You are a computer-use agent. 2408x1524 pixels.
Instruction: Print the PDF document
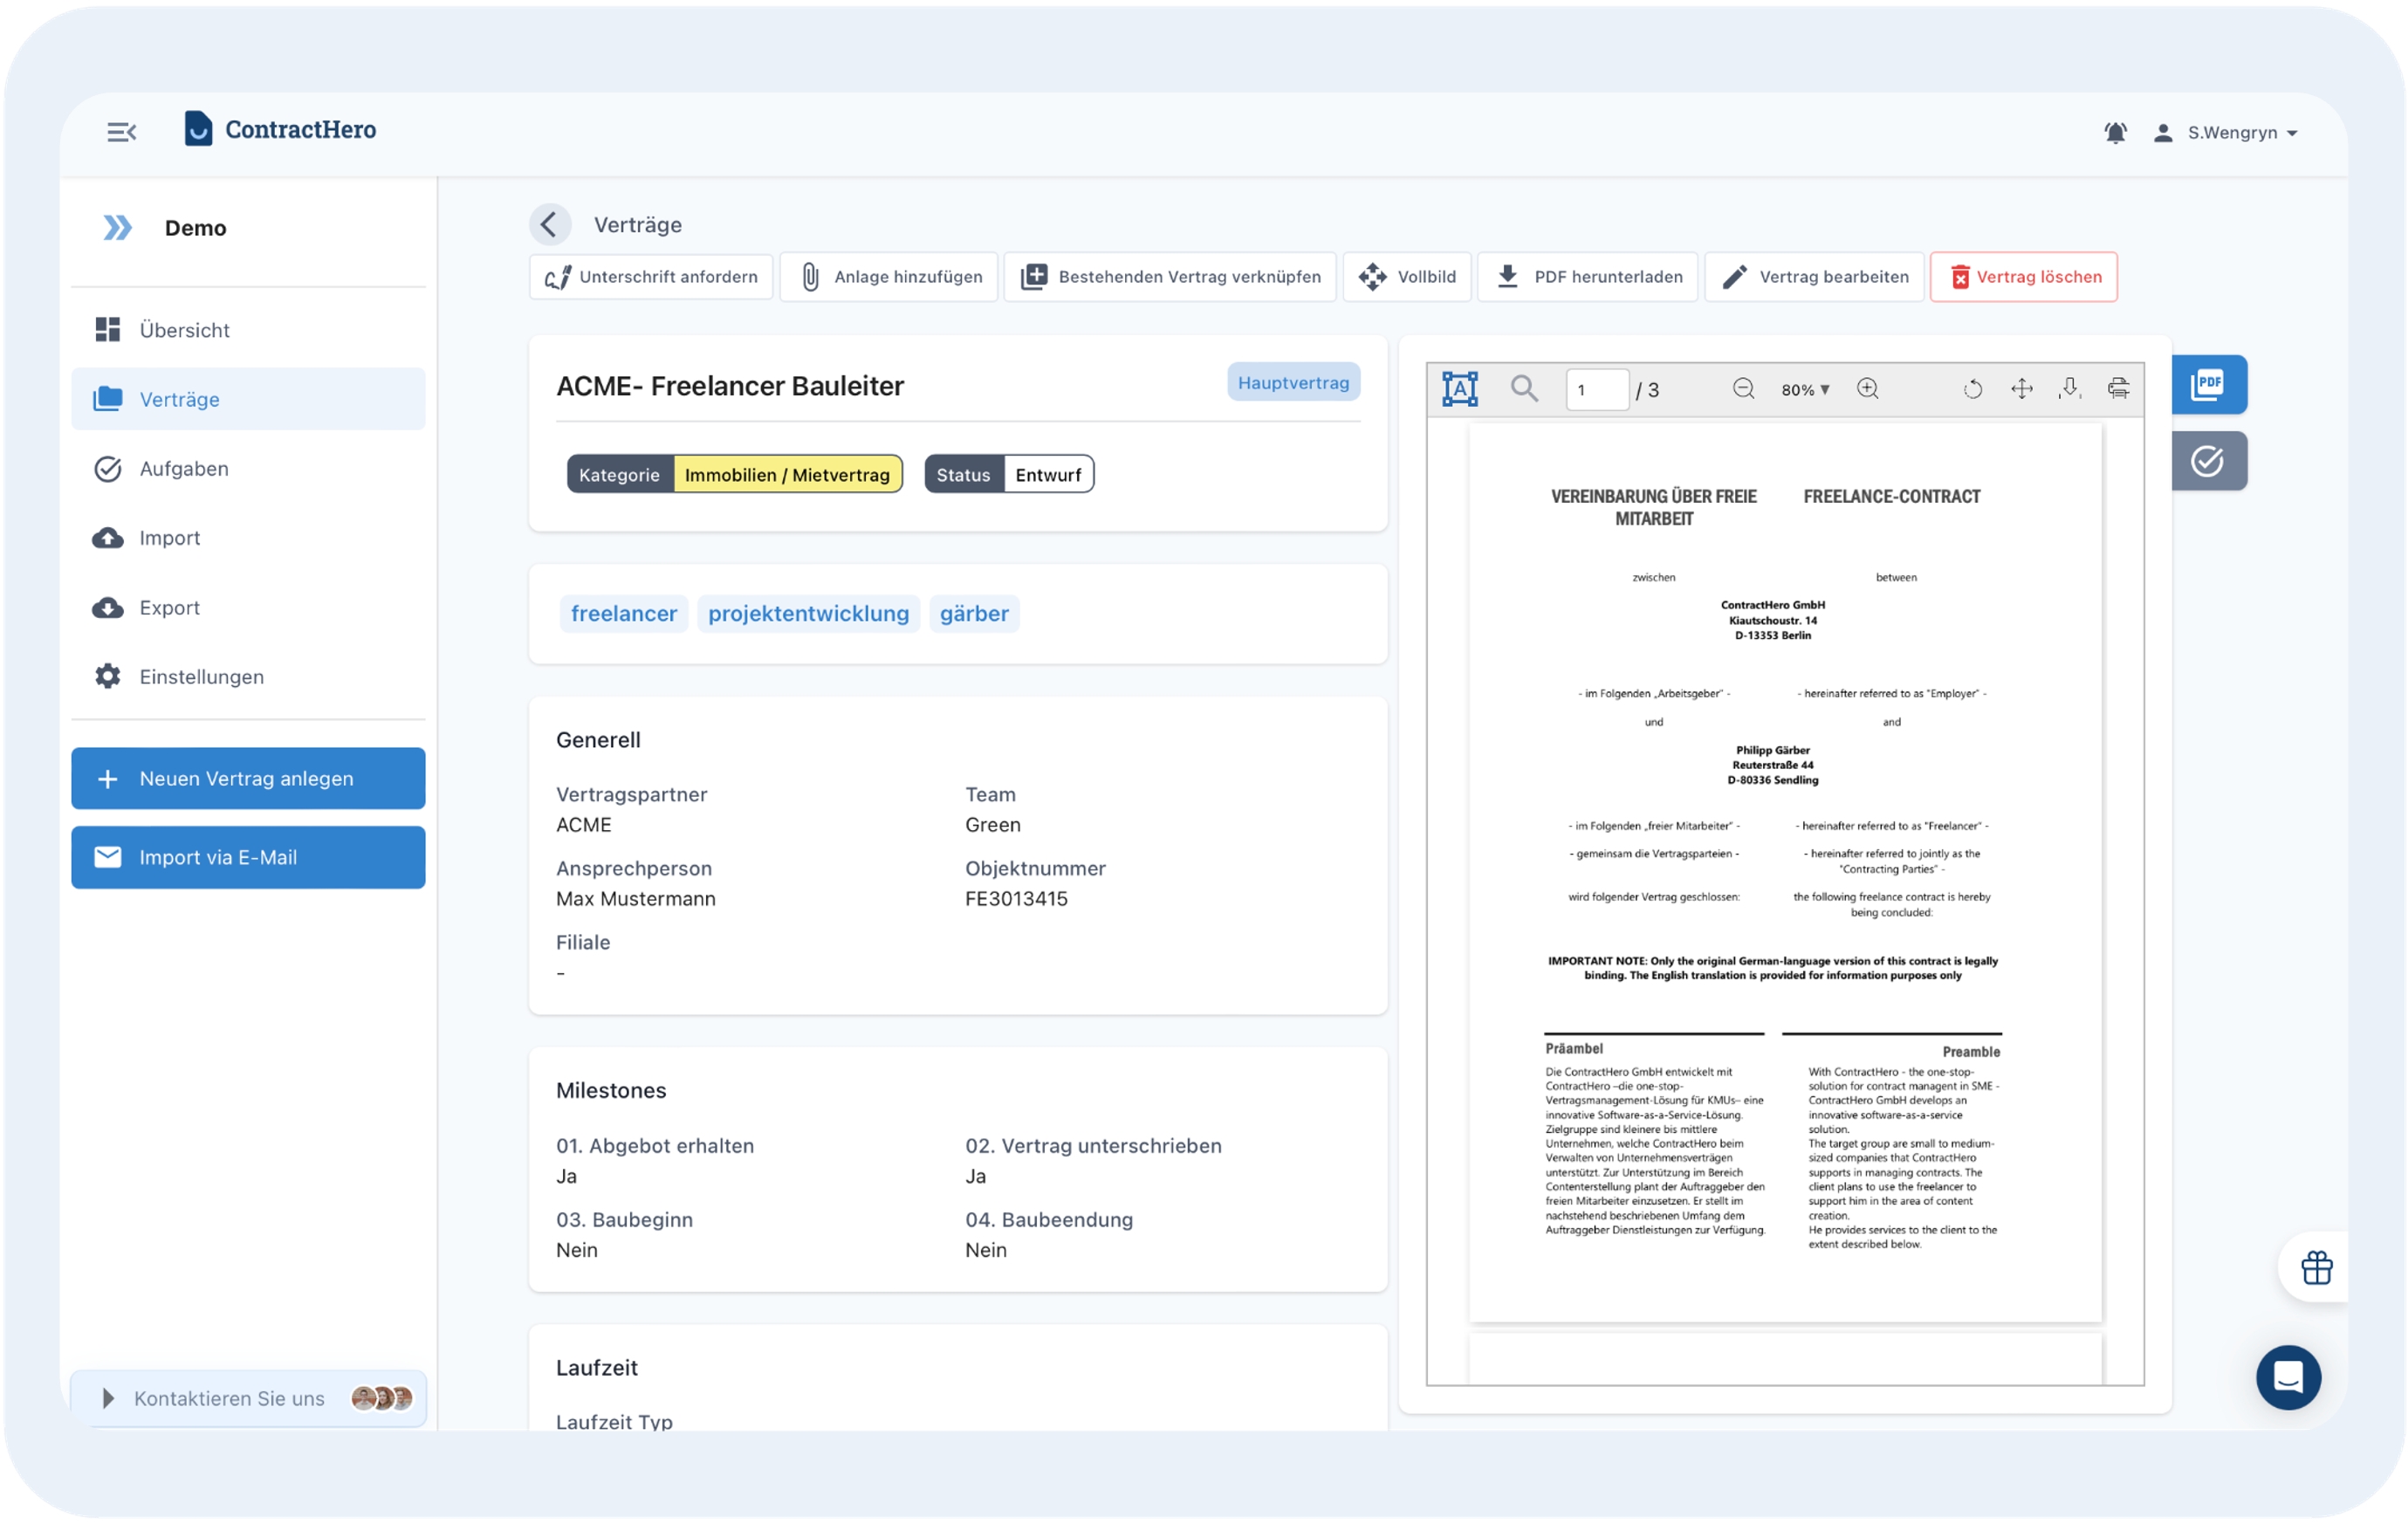click(x=2117, y=389)
